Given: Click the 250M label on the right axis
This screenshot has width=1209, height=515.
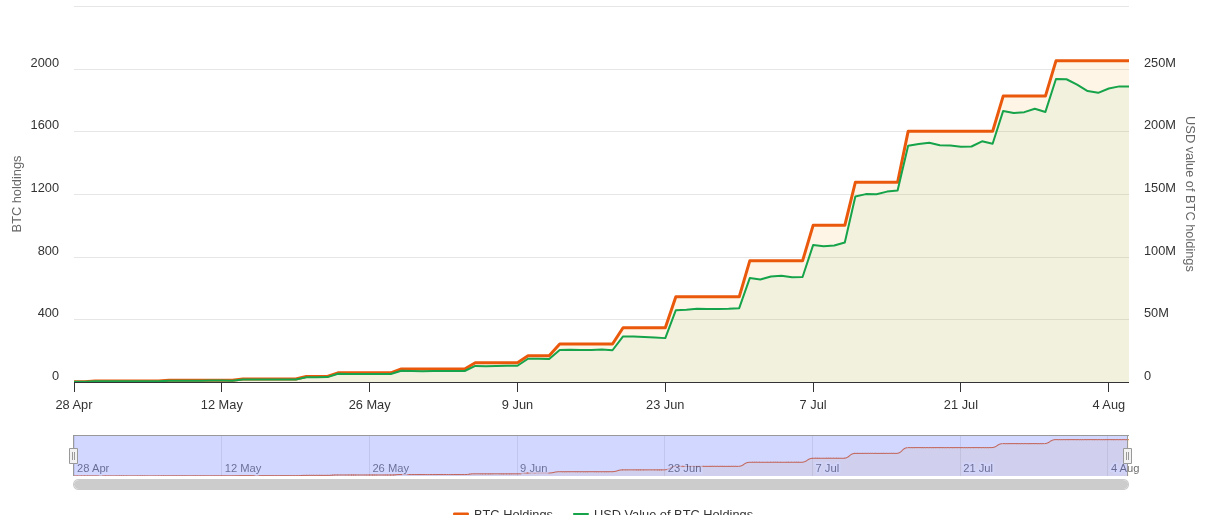Looking at the screenshot, I should [1159, 63].
